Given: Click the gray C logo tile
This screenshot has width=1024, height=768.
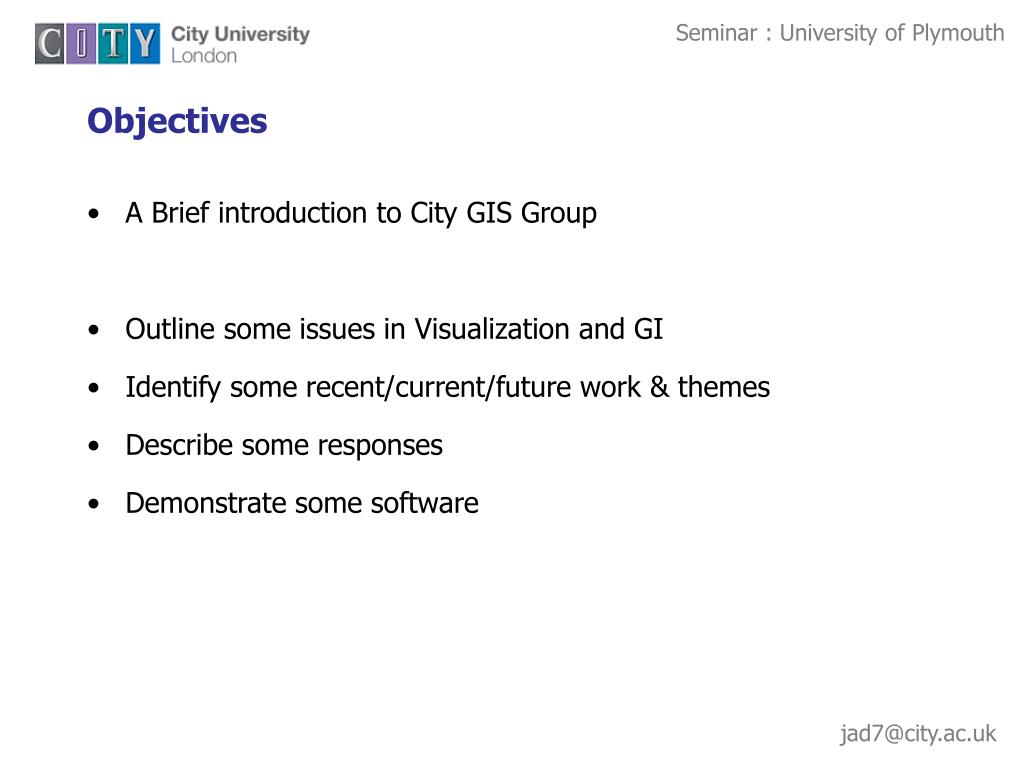Looking at the screenshot, I should [x=50, y=44].
